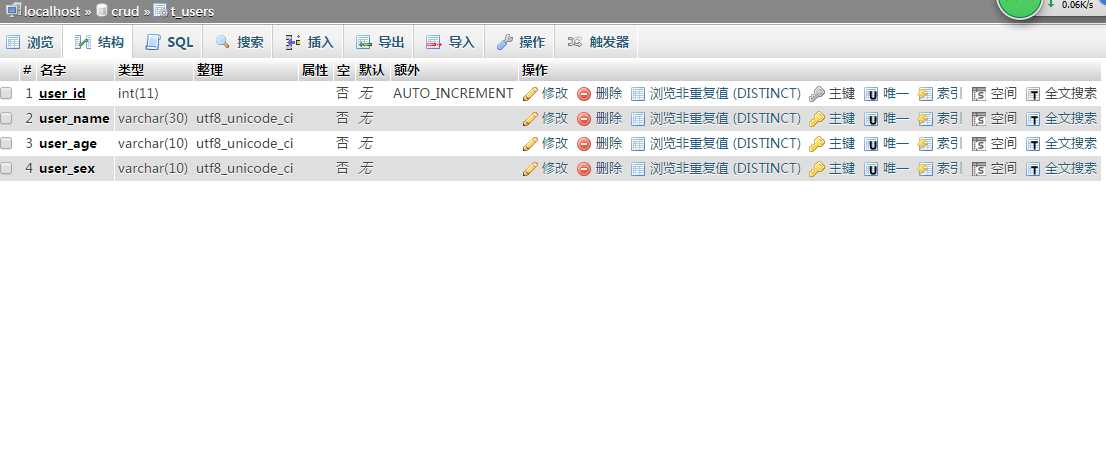Tick the checkbox for user_age
The width and height of the screenshot is (1106, 467).
pyautogui.click(x=6, y=143)
